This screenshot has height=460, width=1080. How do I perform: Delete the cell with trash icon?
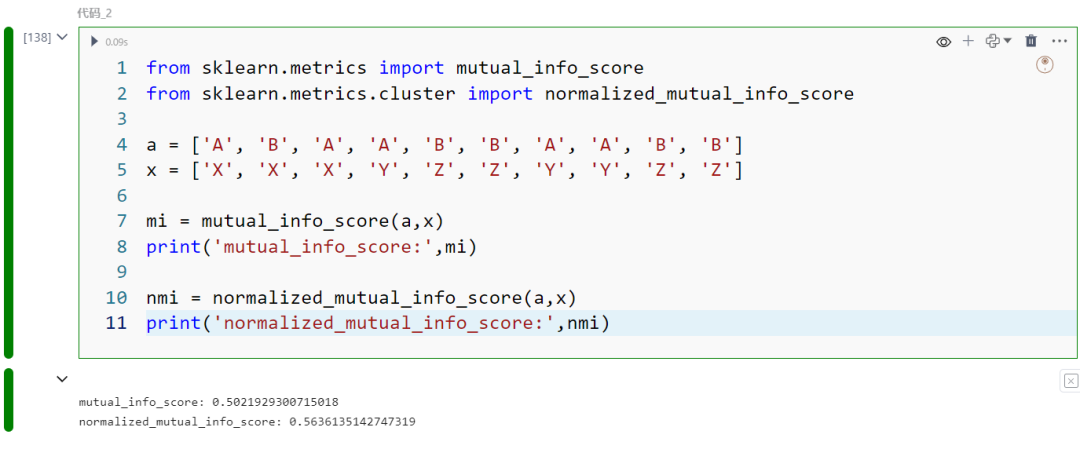1031,41
